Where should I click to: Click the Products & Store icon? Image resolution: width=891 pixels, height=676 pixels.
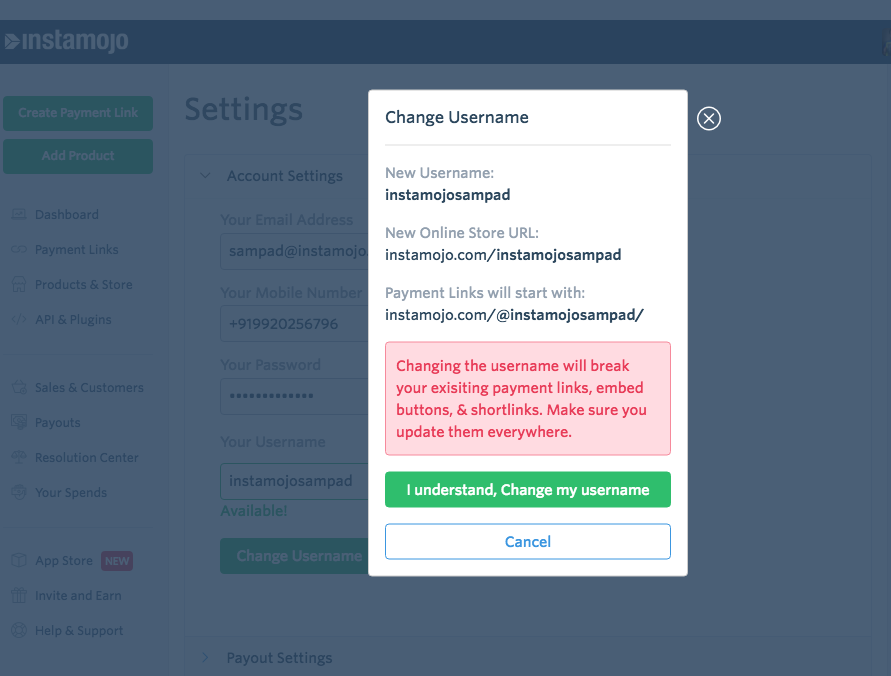(x=18, y=285)
